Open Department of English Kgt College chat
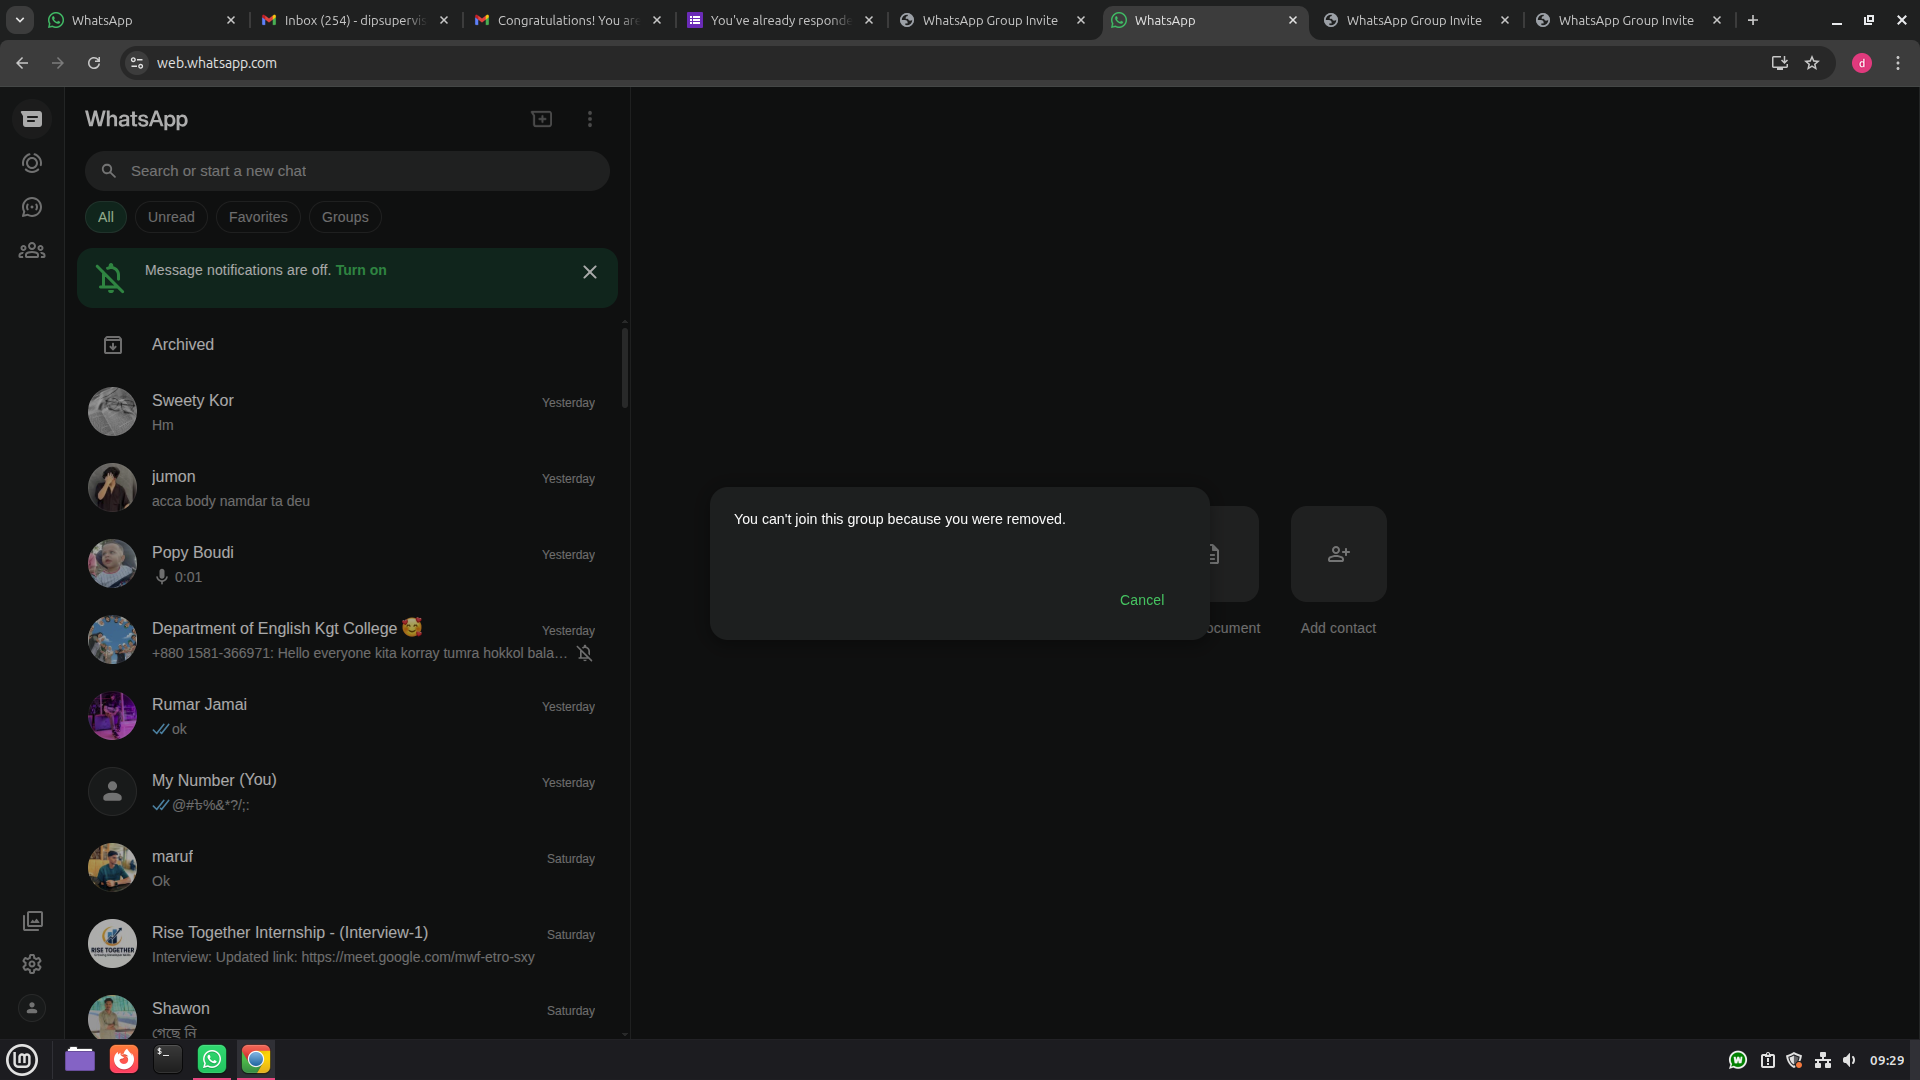Viewport: 1920px width, 1080px height. click(x=347, y=640)
